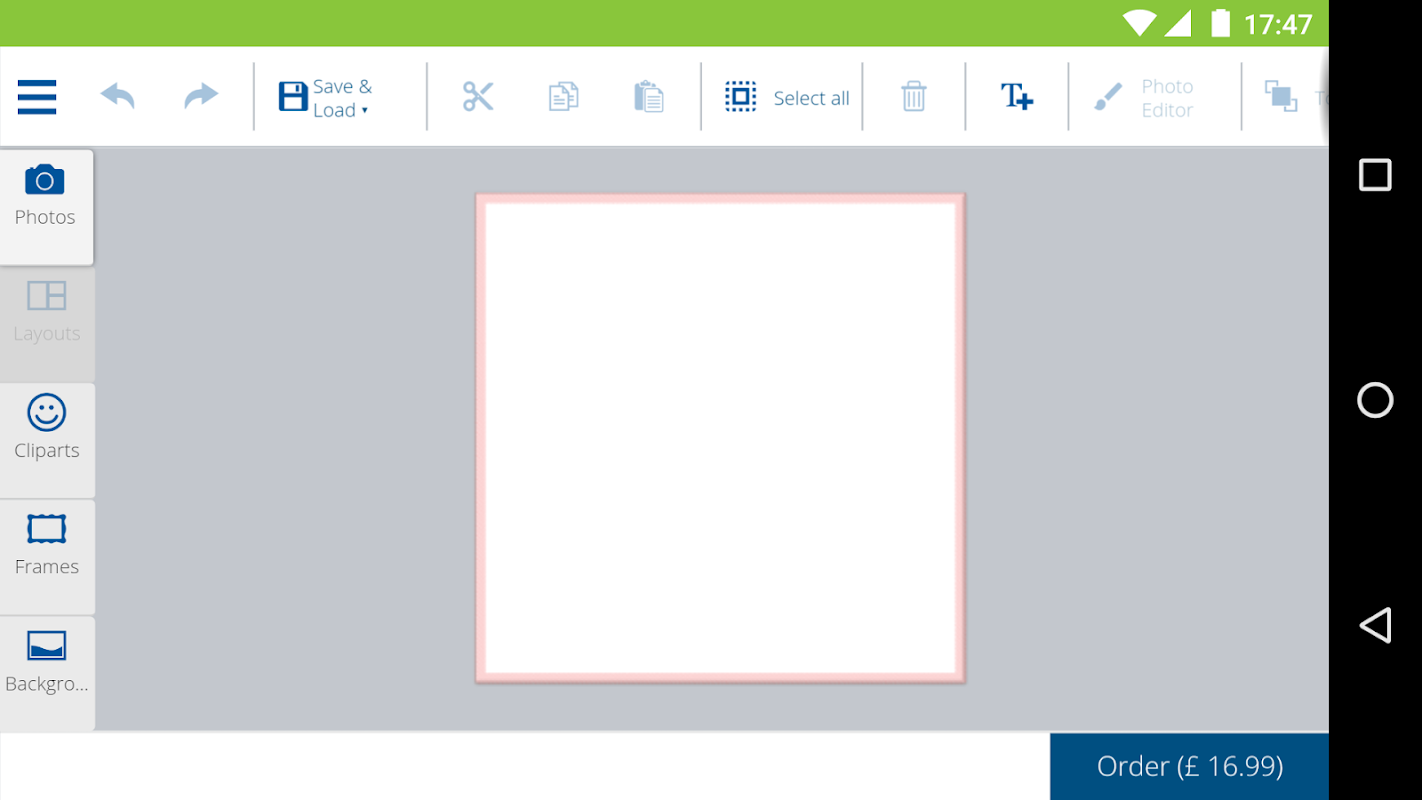Screen dimensions: 1422x800
Task: Click the Select all button
Action: click(x=787, y=97)
